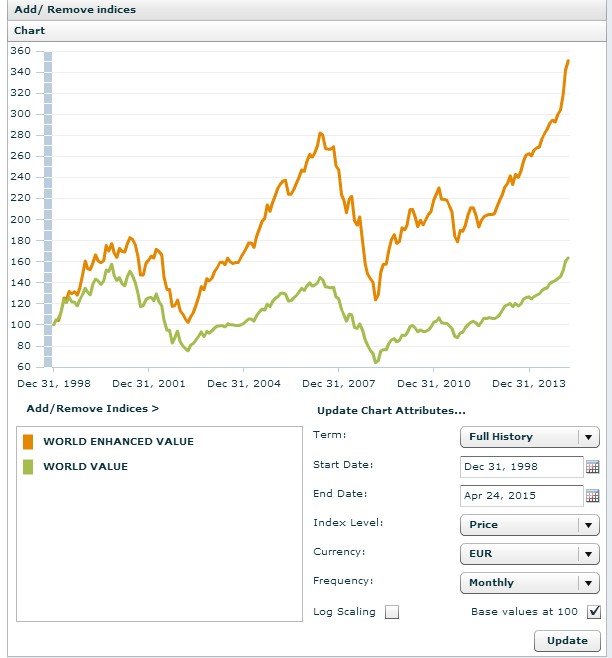Open the End Date calendar picker icon
Image resolution: width=612 pixels, height=658 pixels.
pyautogui.click(x=592, y=496)
